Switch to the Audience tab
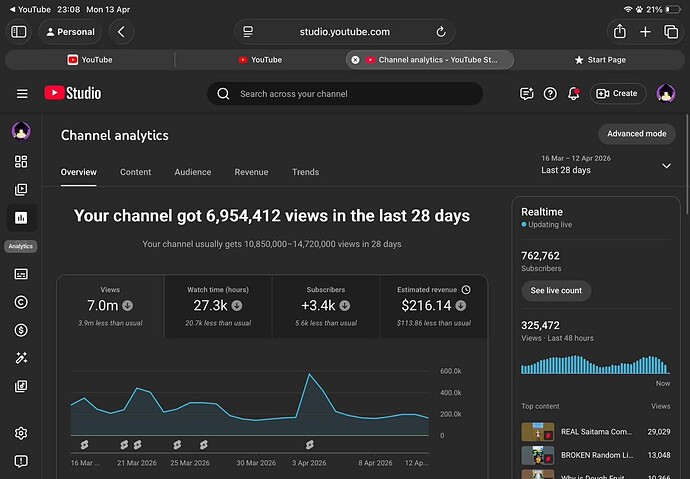The height and width of the screenshot is (479, 690). point(193,172)
